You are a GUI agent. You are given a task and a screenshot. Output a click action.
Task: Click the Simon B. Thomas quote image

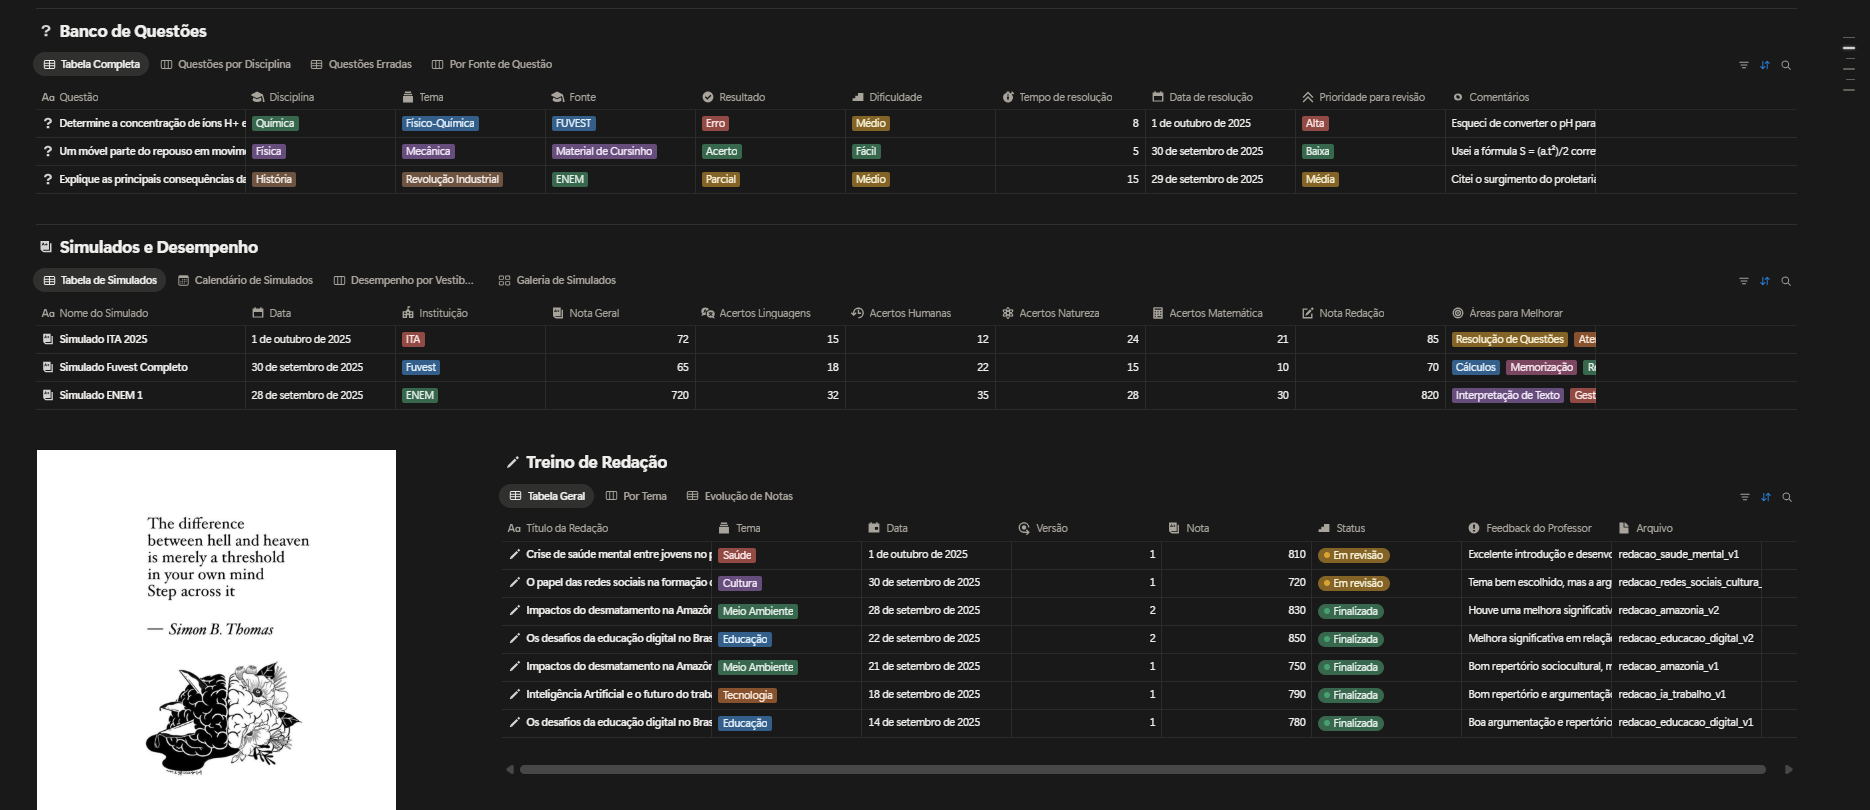point(216,629)
